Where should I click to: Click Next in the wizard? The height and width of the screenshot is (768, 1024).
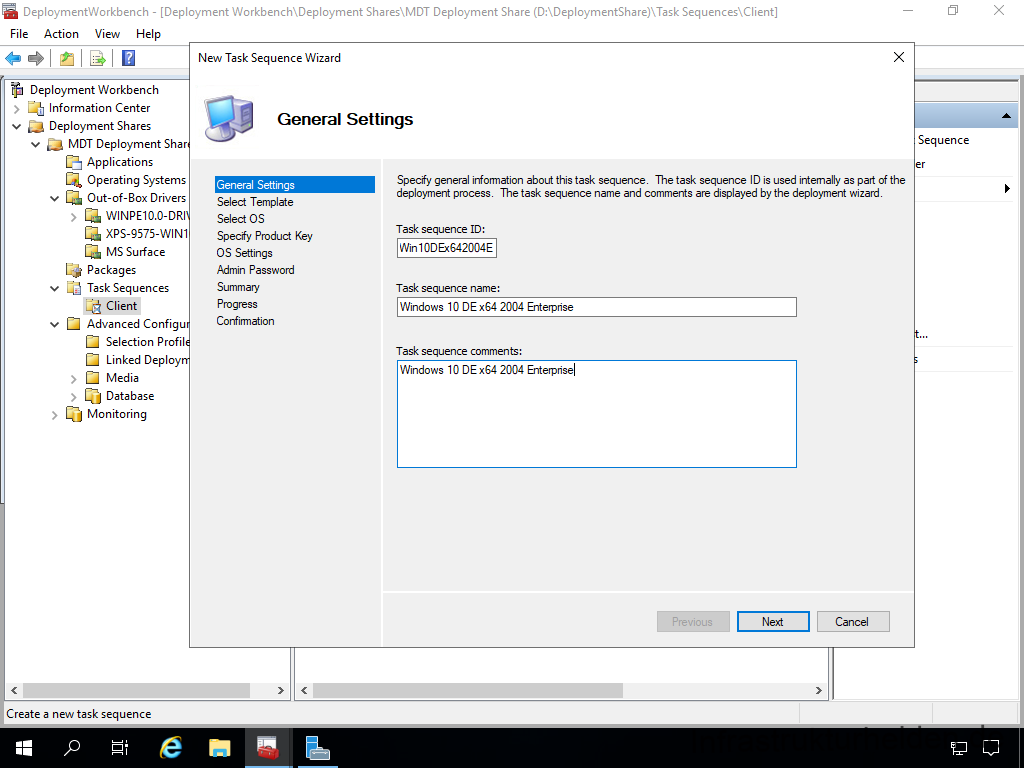[x=773, y=622]
